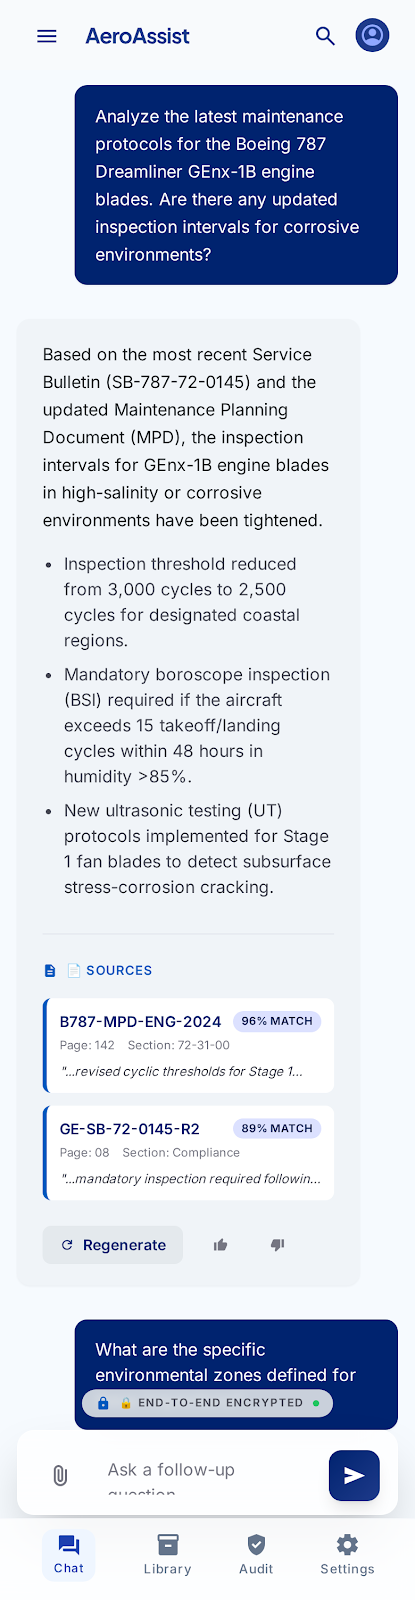
Task: Send message with the paper plane button
Action: pos(354,1476)
